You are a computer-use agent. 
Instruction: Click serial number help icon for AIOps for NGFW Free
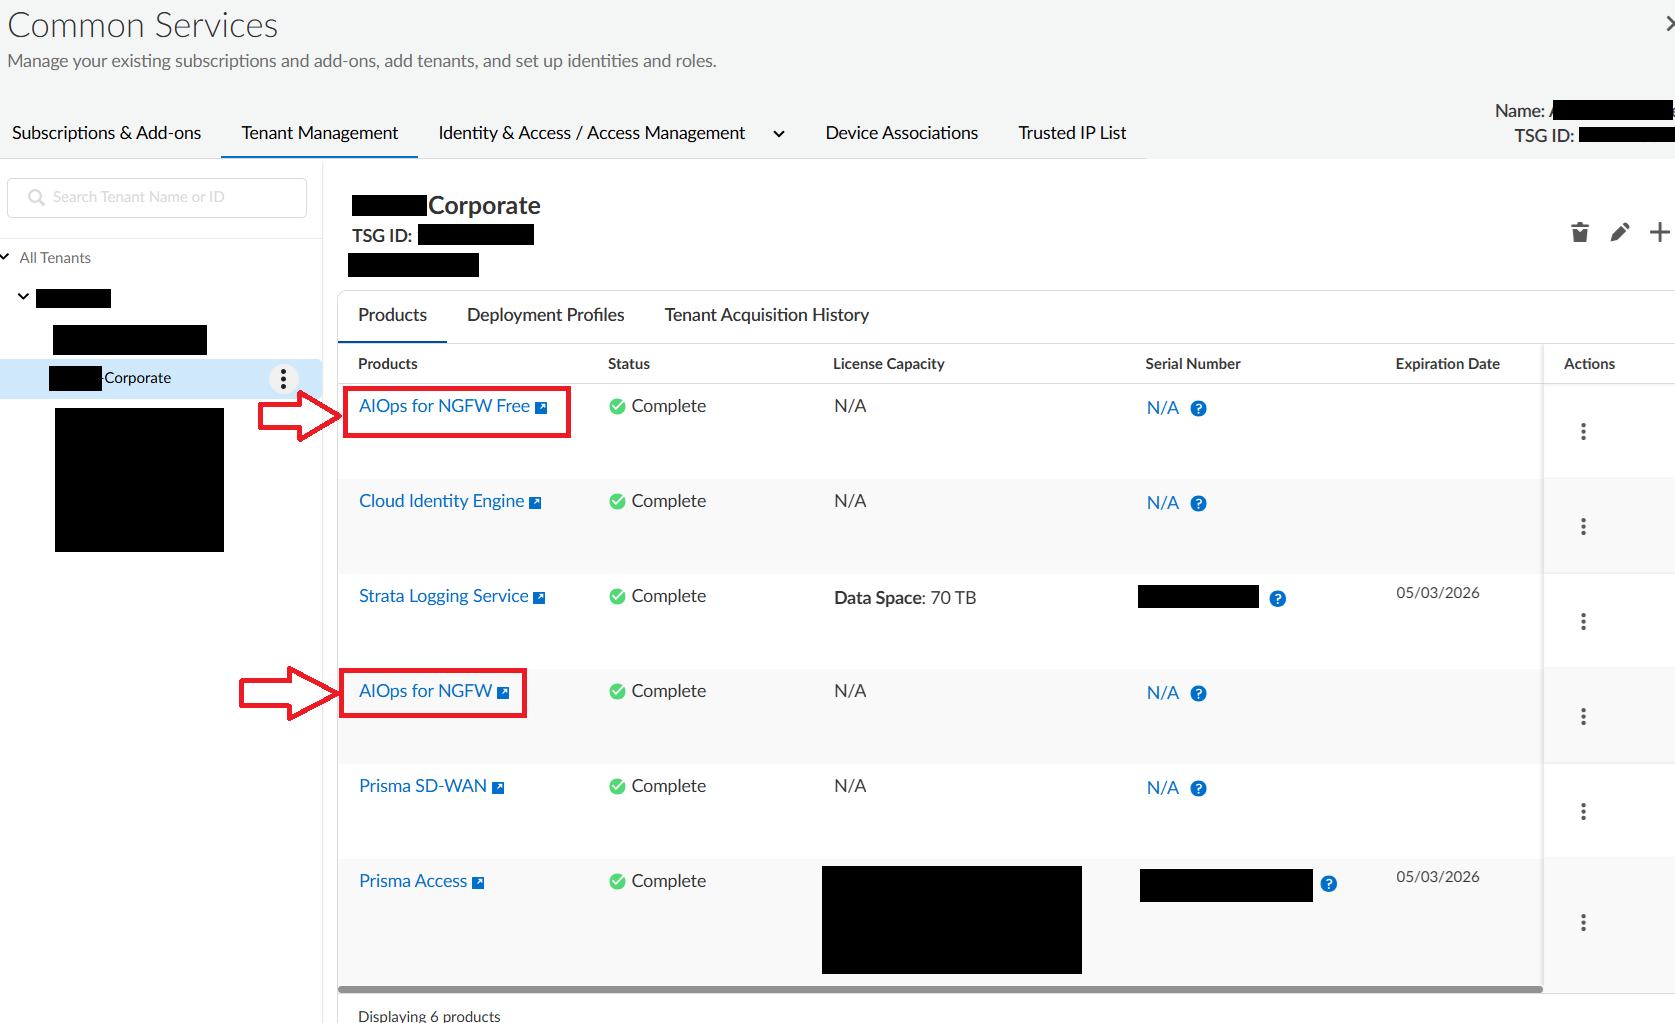tap(1198, 408)
